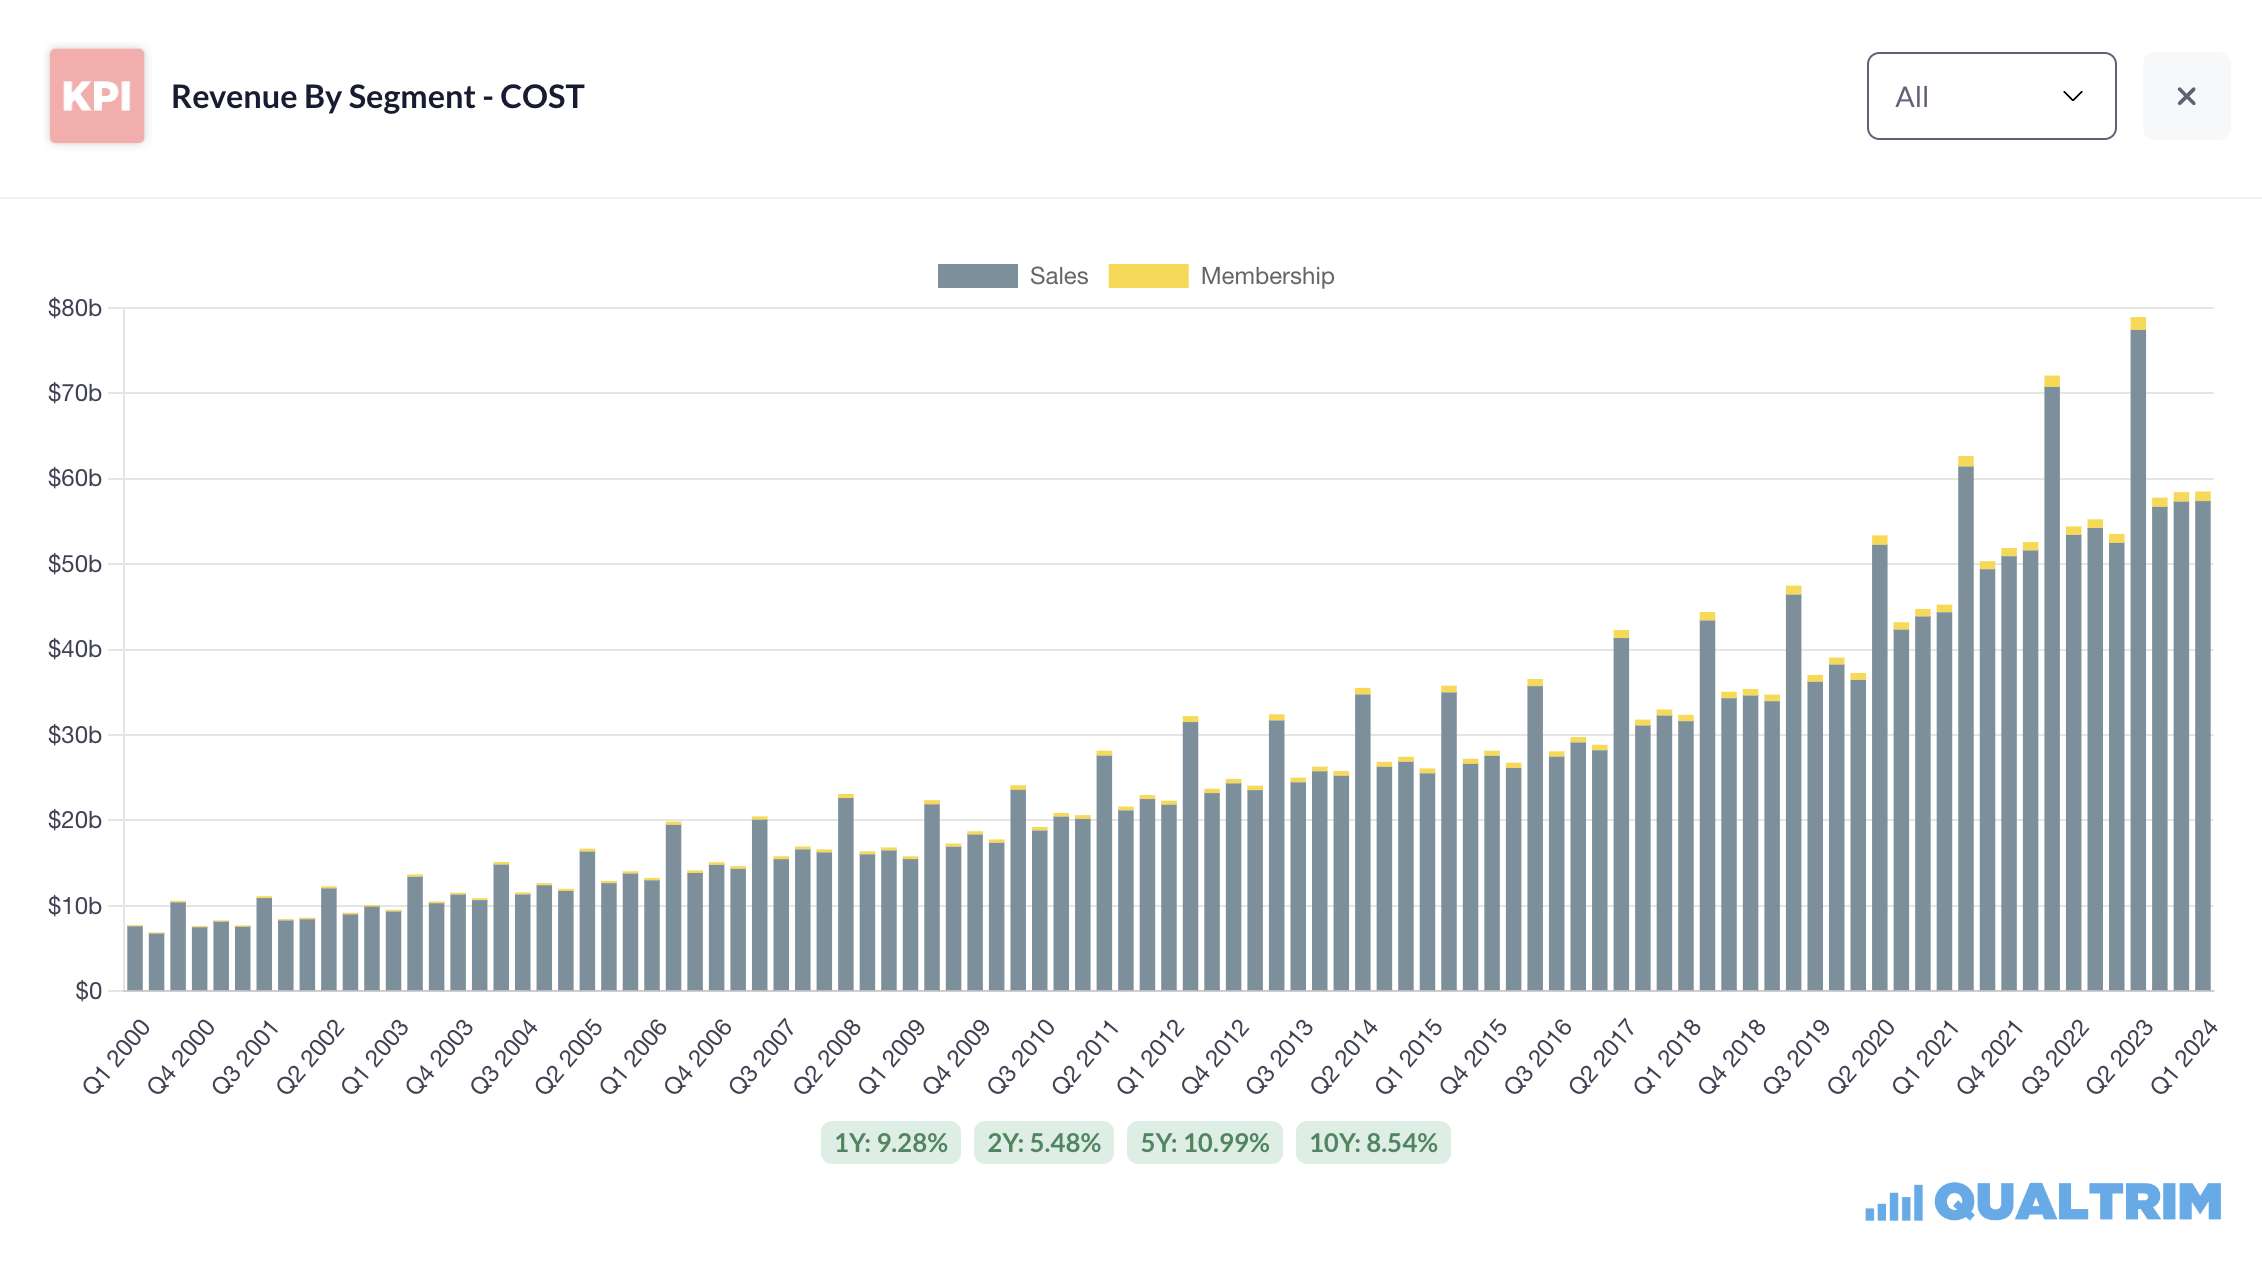Click the $30b y-axis label
Screen dimensions: 2262x1266
[75, 735]
